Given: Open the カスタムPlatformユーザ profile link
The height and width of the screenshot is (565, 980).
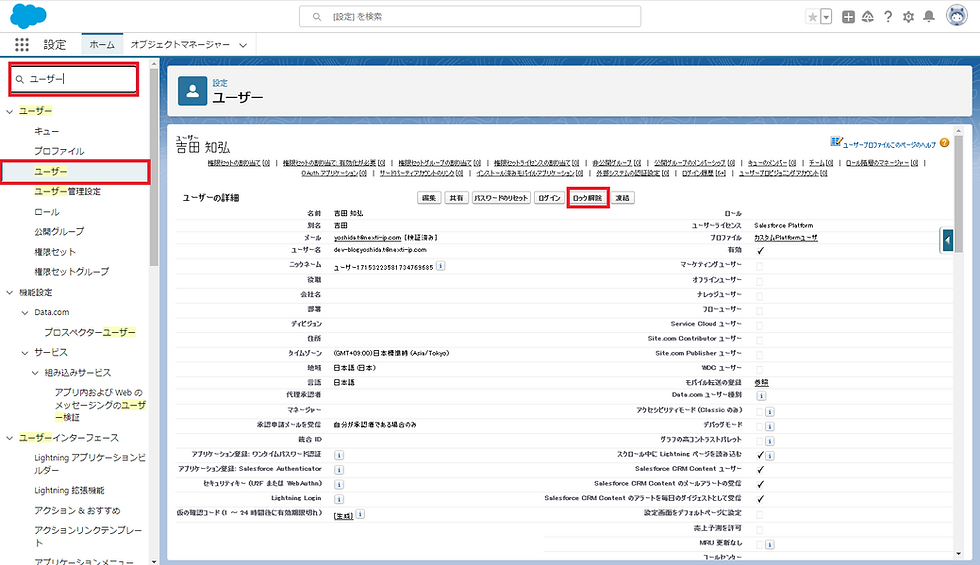Looking at the screenshot, I should (x=786, y=238).
